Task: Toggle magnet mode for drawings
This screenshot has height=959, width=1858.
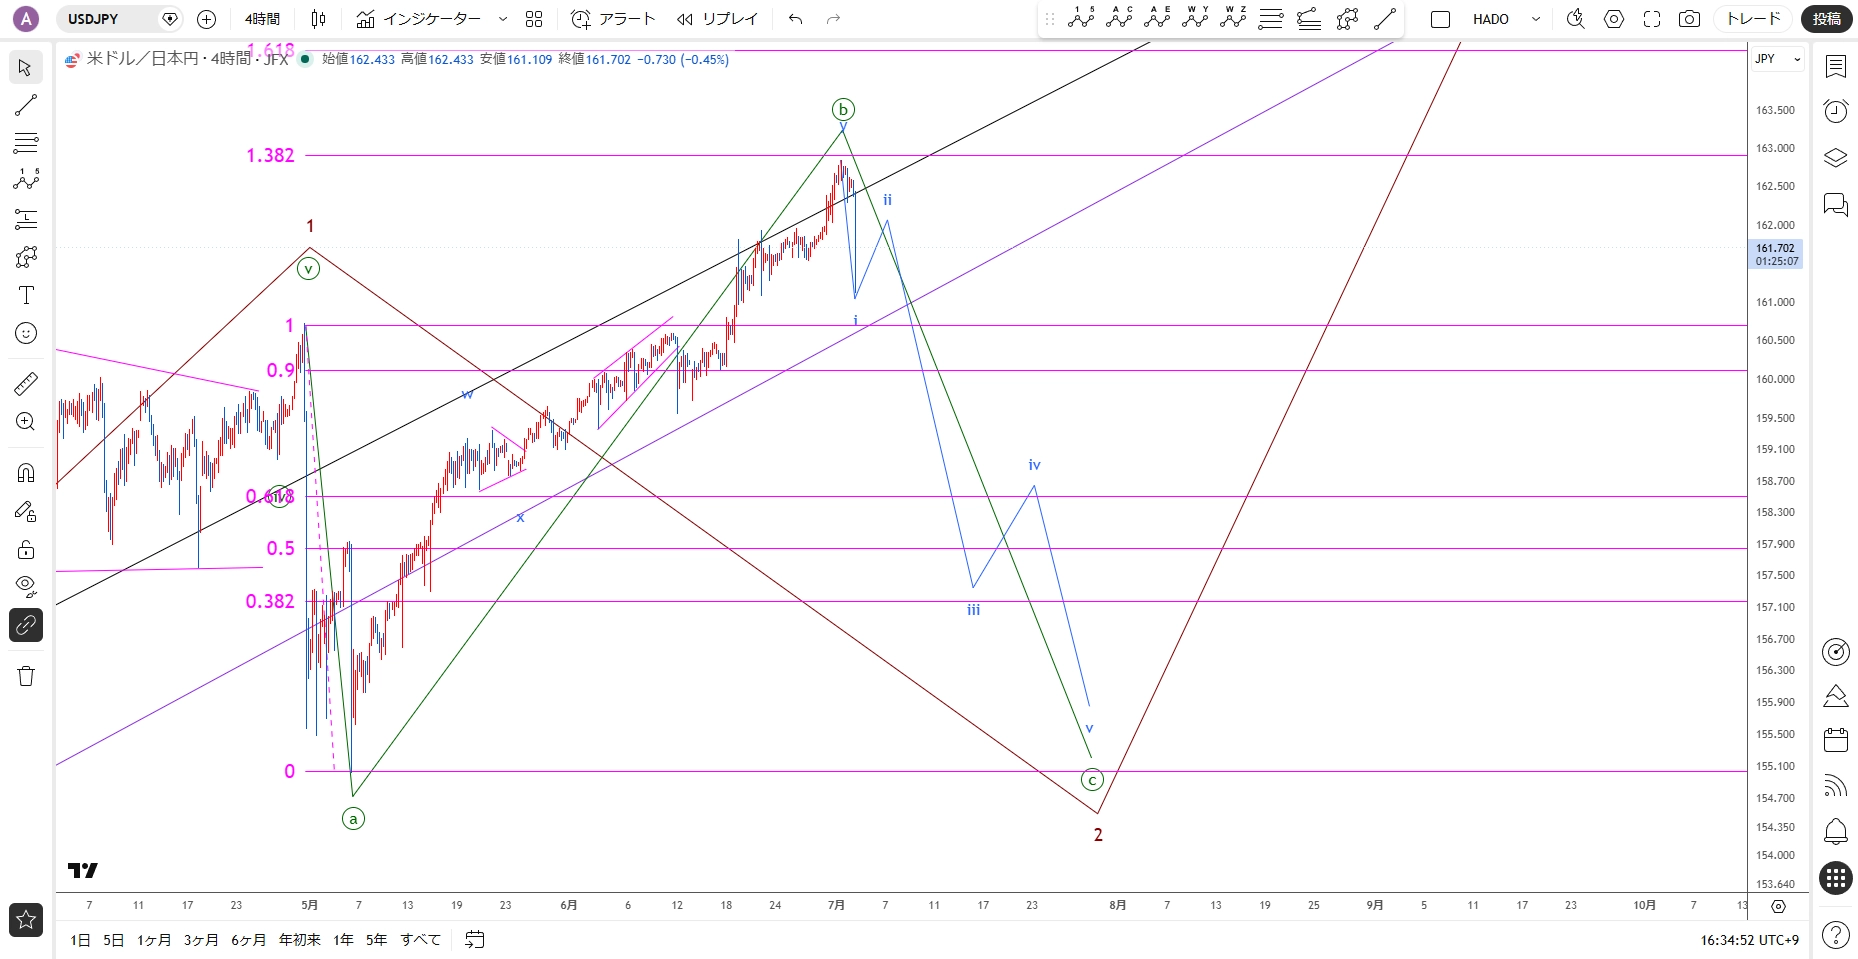Action: tap(26, 472)
